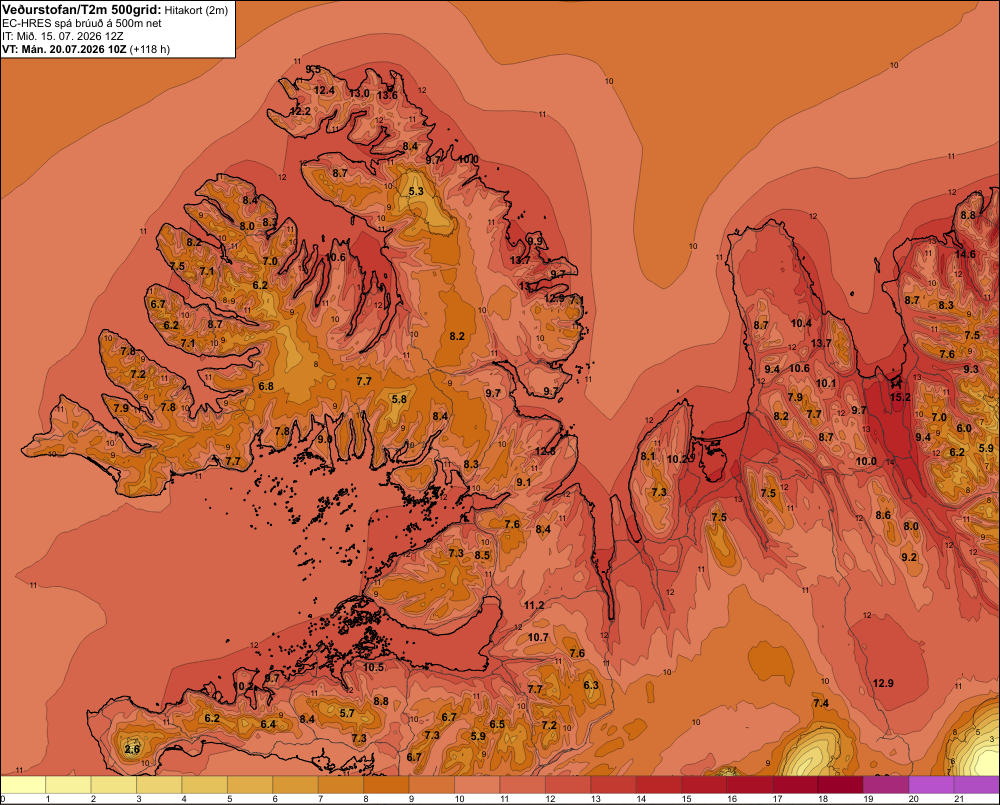Viewport: 1000px width, 805px height.
Task: Select the 10.5 temperature value
Action: (373, 667)
